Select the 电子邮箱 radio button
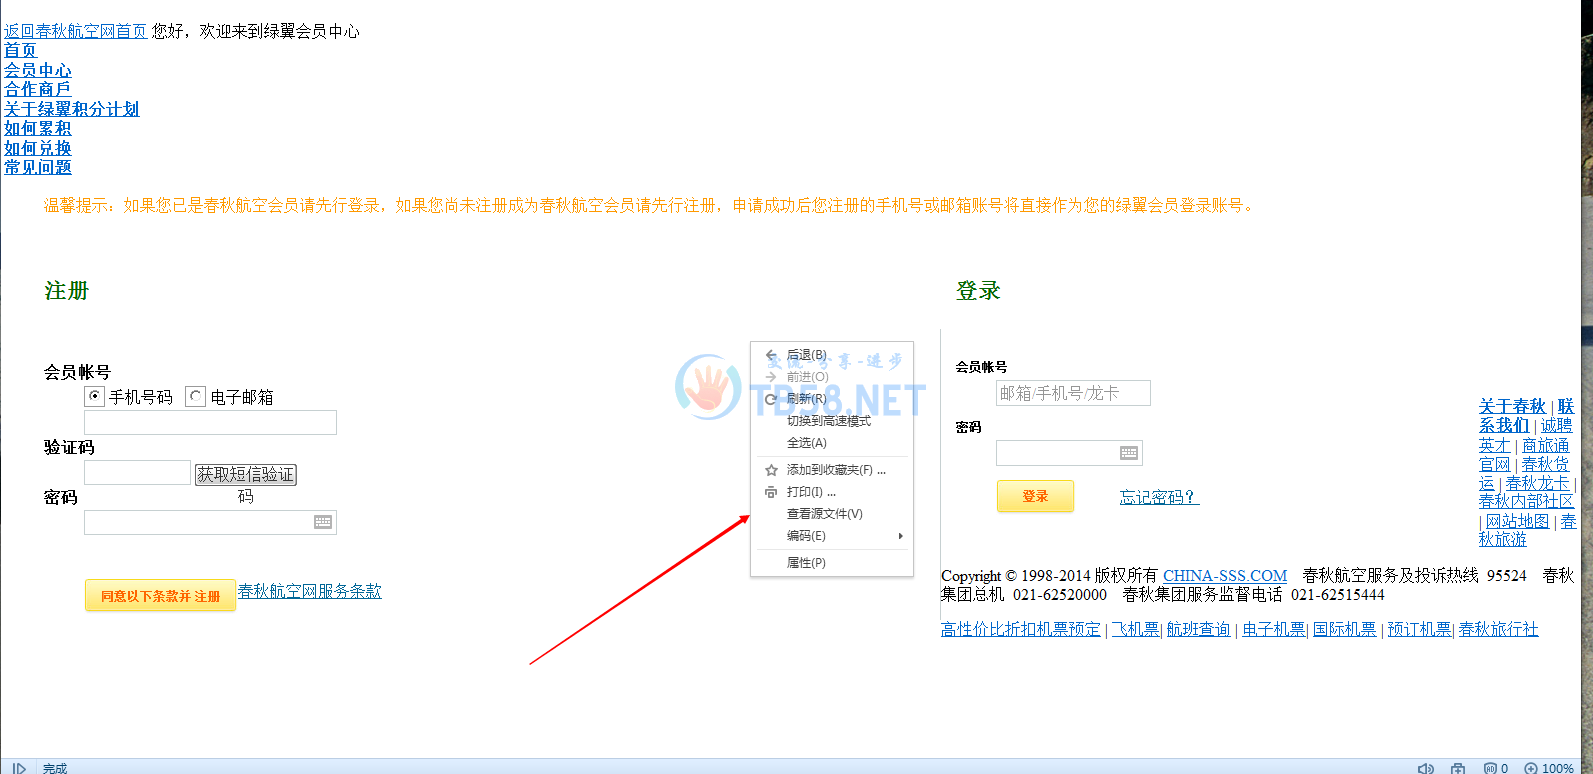This screenshot has height=774, width=1593. coord(196,397)
